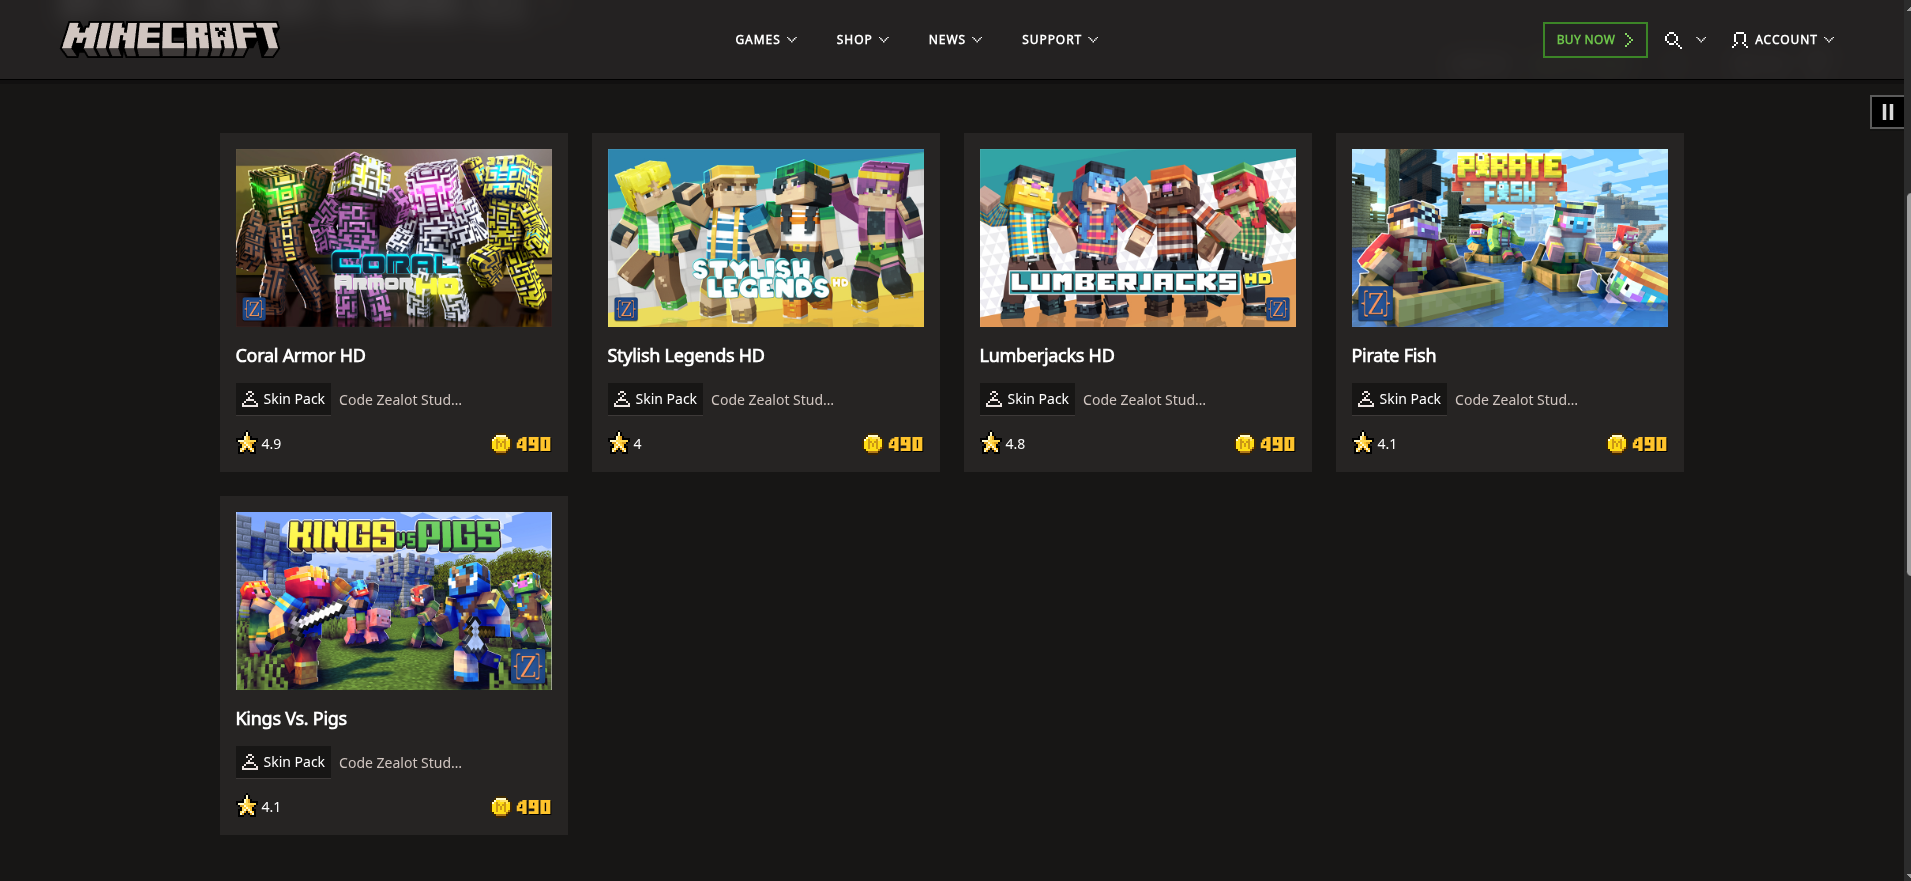Screen dimensions: 1911x881
Task: Click Code Zealot Stud... under Pirate Fish
Action: (x=1516, y=400)
